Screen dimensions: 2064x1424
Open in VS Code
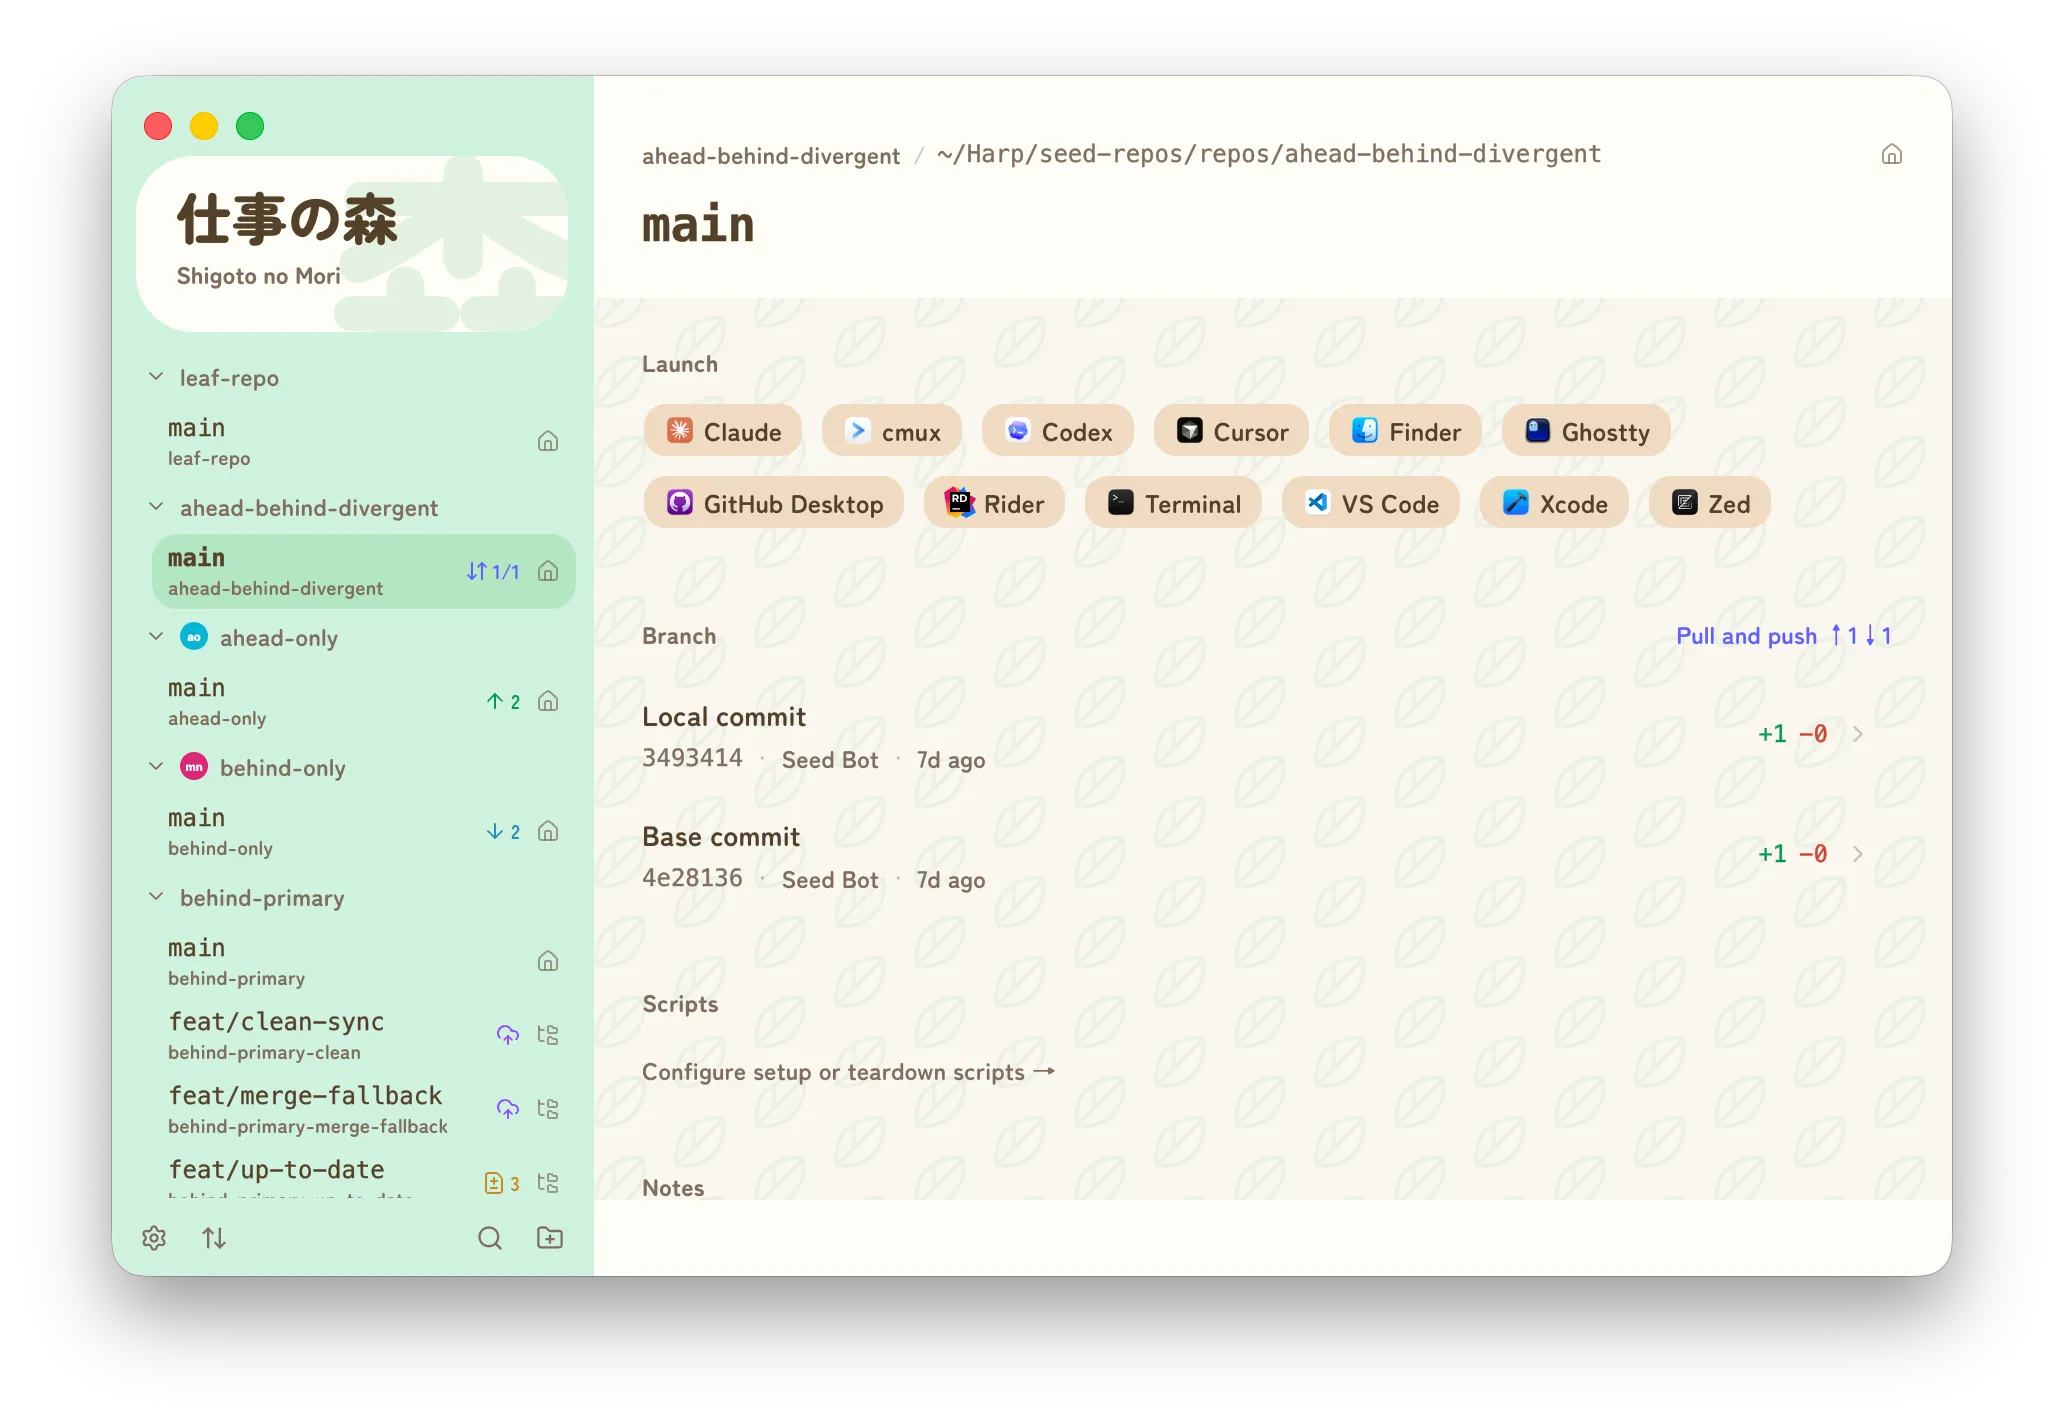pyautogui.click(x=1371, y=503)
